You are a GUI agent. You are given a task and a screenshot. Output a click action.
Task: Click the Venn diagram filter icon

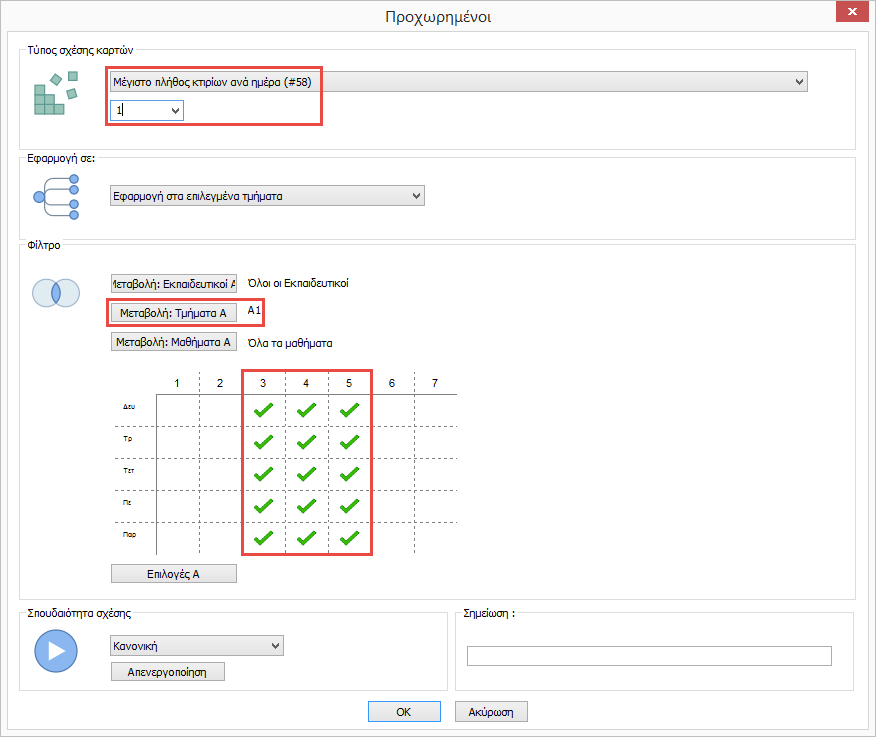coord(56,293)
